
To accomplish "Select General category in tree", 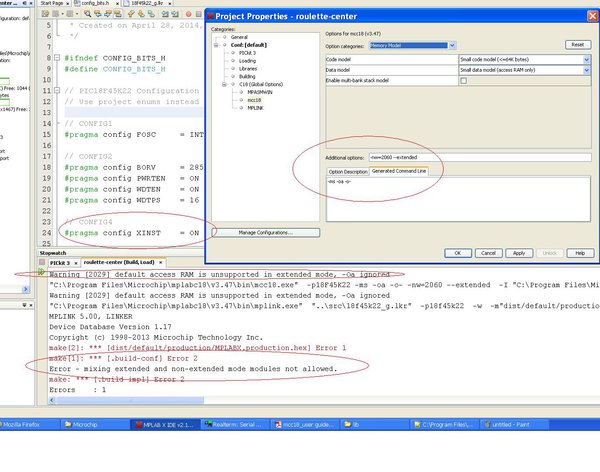I will point(239,37).
